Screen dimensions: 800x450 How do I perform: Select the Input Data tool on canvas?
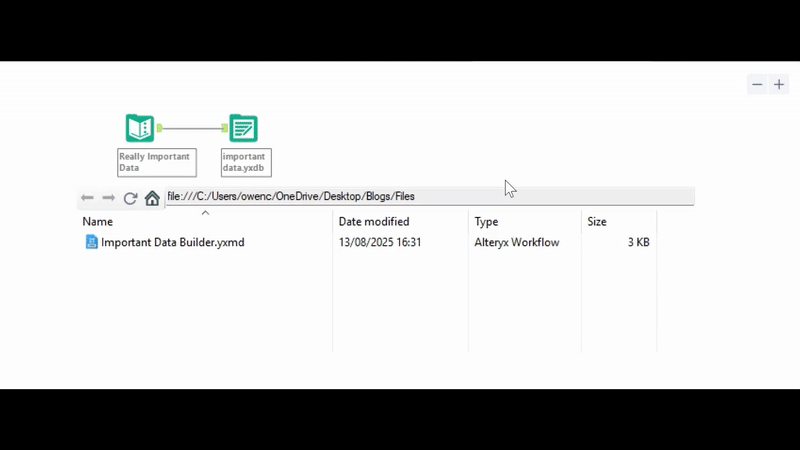click(x=140, y=128)
